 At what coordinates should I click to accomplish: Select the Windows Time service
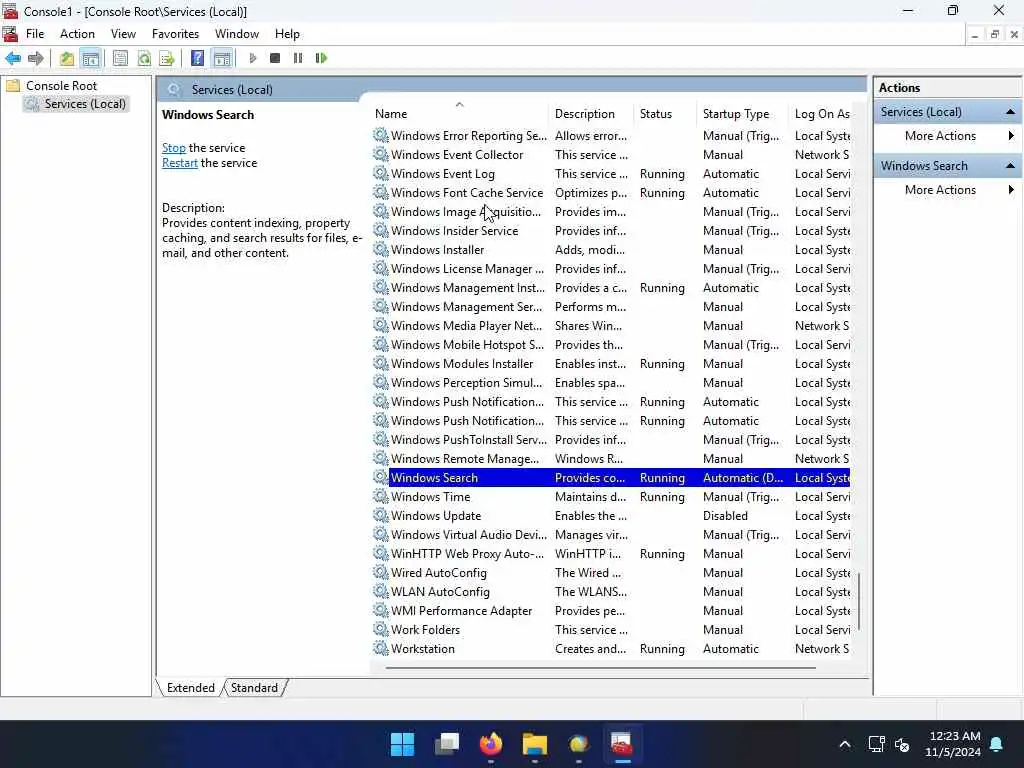pyautogui.click(x=611, y=496)
